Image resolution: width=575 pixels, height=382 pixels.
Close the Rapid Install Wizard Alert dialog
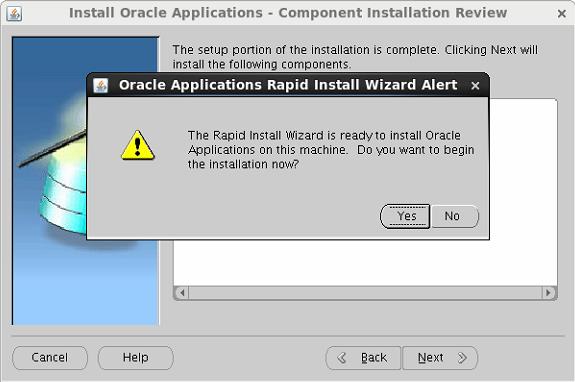tap(475, 86)
